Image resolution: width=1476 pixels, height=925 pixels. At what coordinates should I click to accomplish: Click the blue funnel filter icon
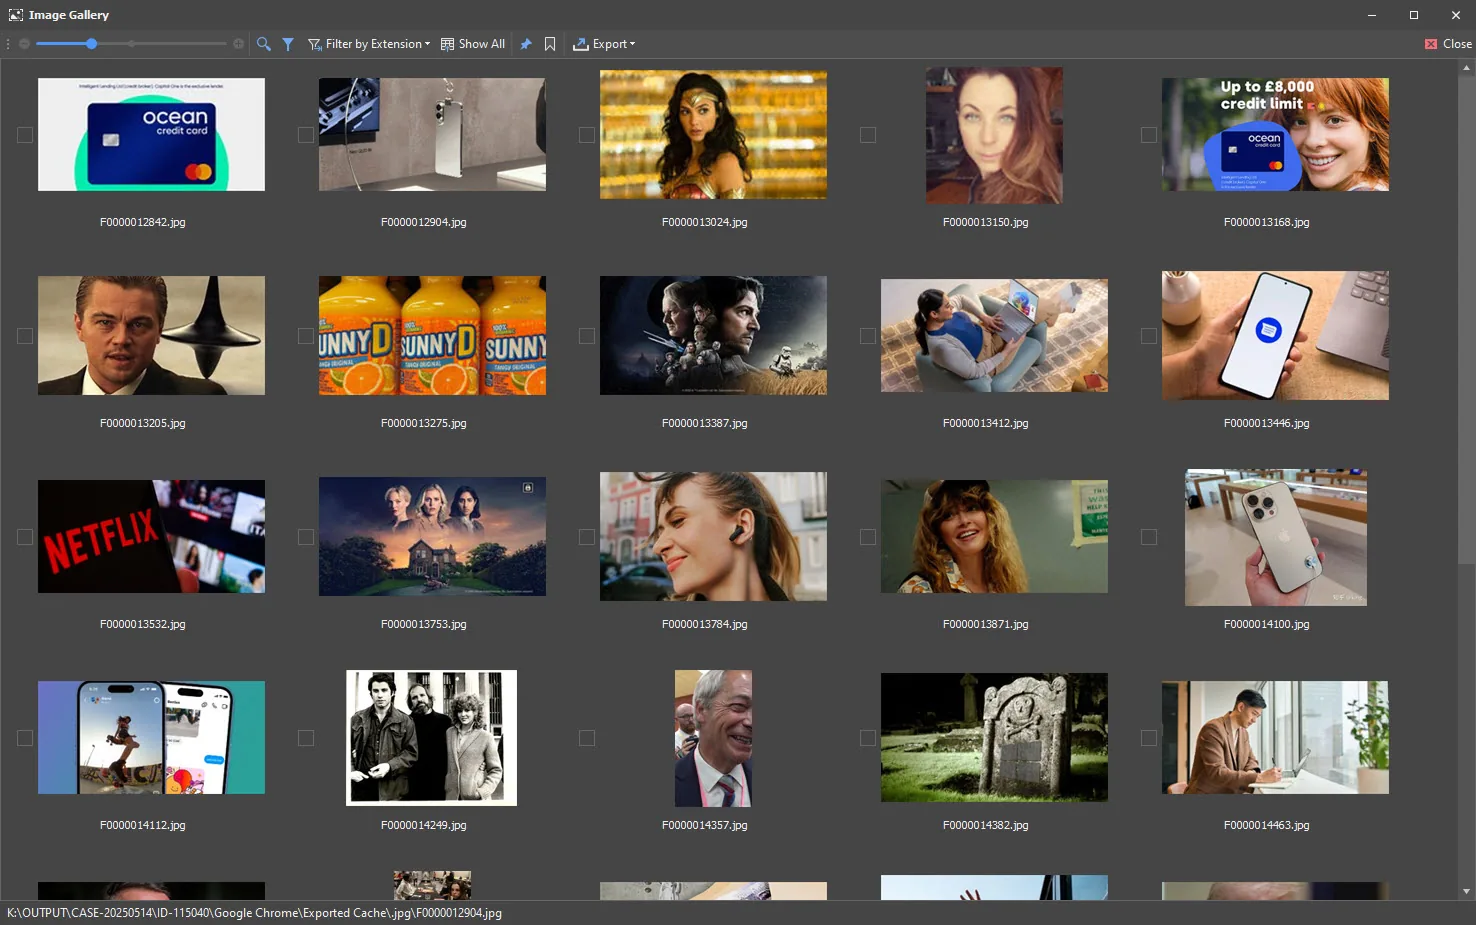[x=288, y=44]
